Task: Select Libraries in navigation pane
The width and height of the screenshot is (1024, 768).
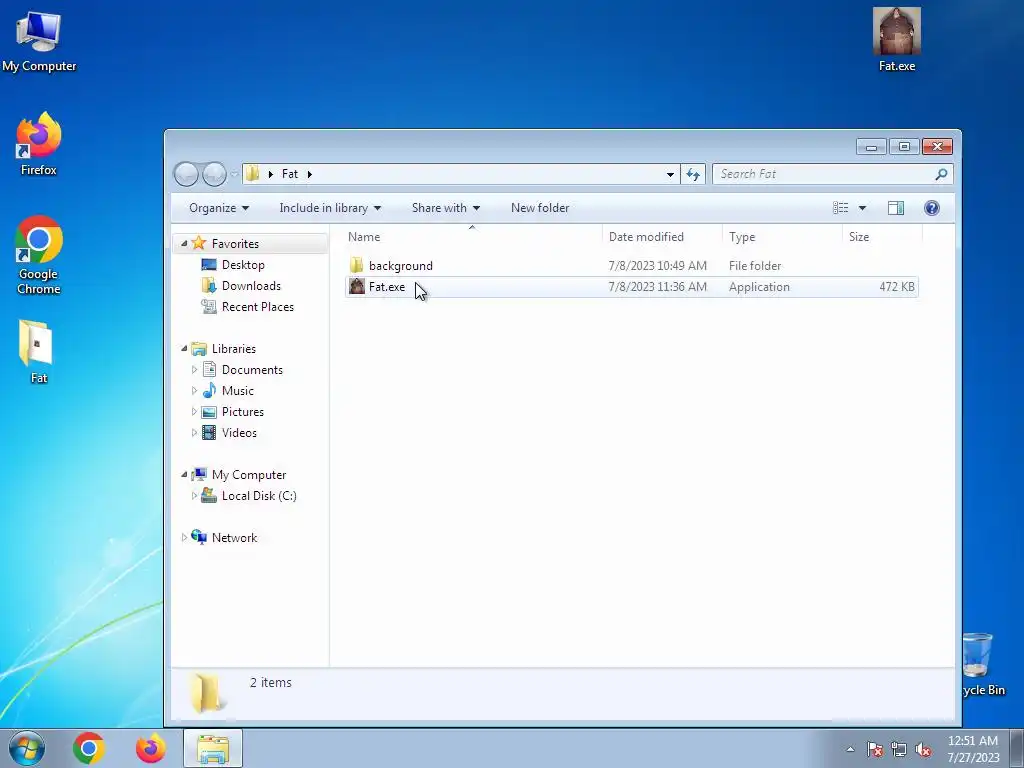Action: click(x=234, y=349)
